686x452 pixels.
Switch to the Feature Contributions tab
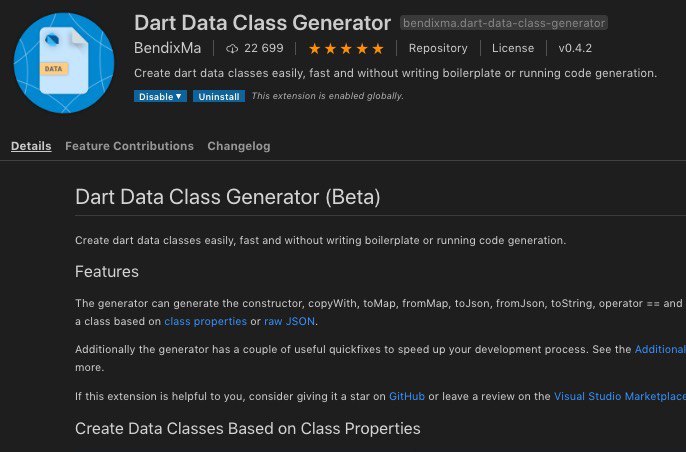pyautogui.click(x=130, y=146)
